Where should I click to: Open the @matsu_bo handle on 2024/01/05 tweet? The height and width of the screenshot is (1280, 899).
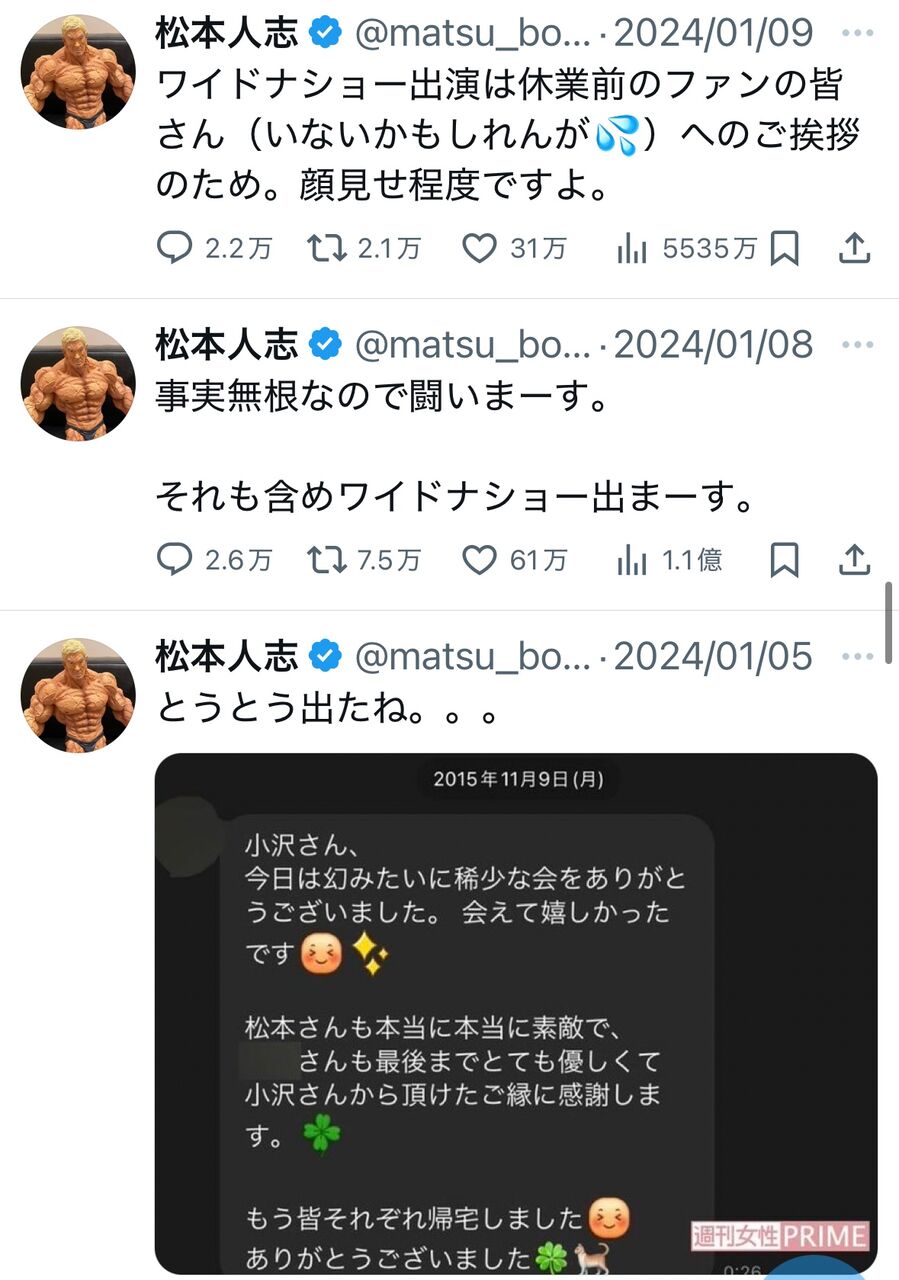coord(475,657)
